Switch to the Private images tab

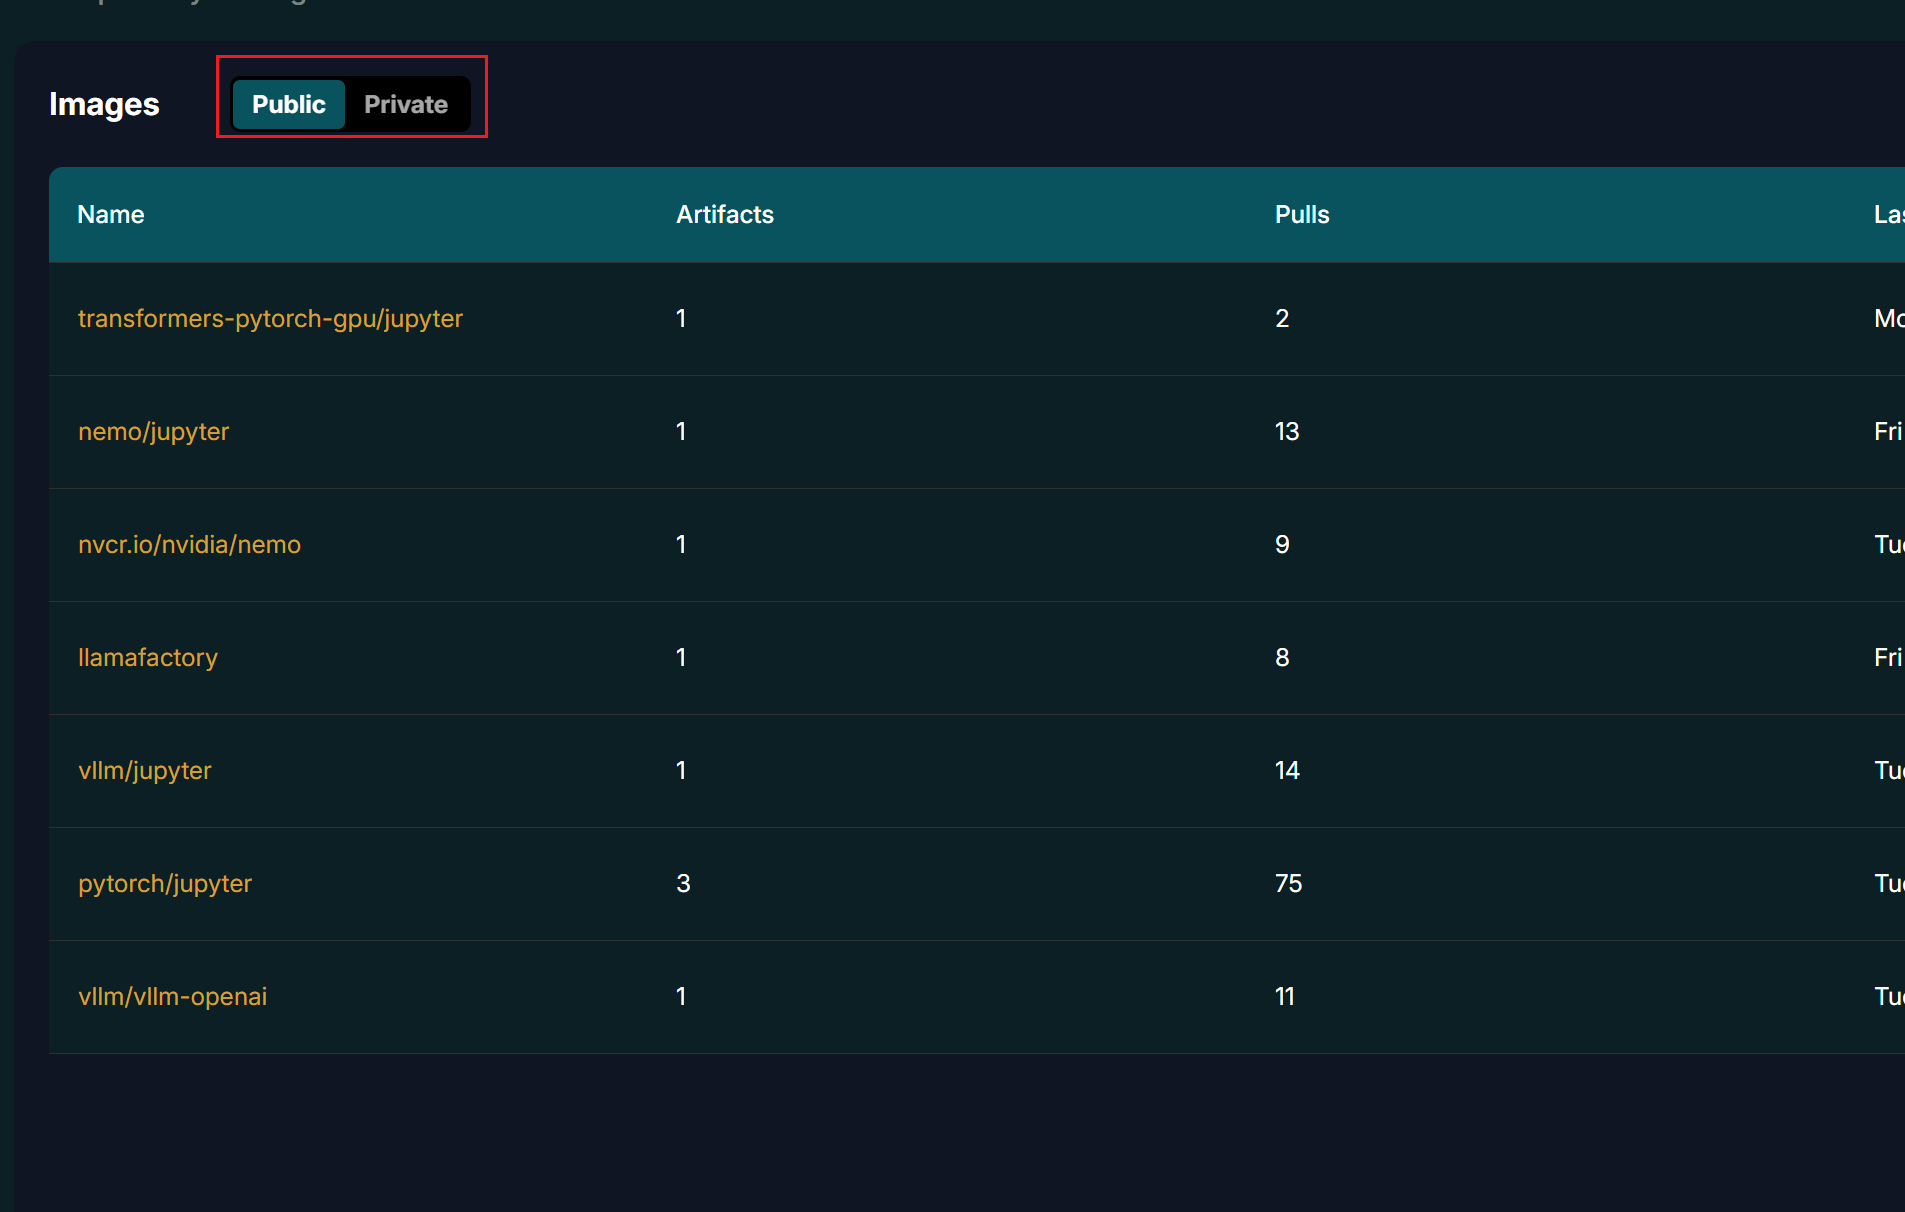coord(405,104)
